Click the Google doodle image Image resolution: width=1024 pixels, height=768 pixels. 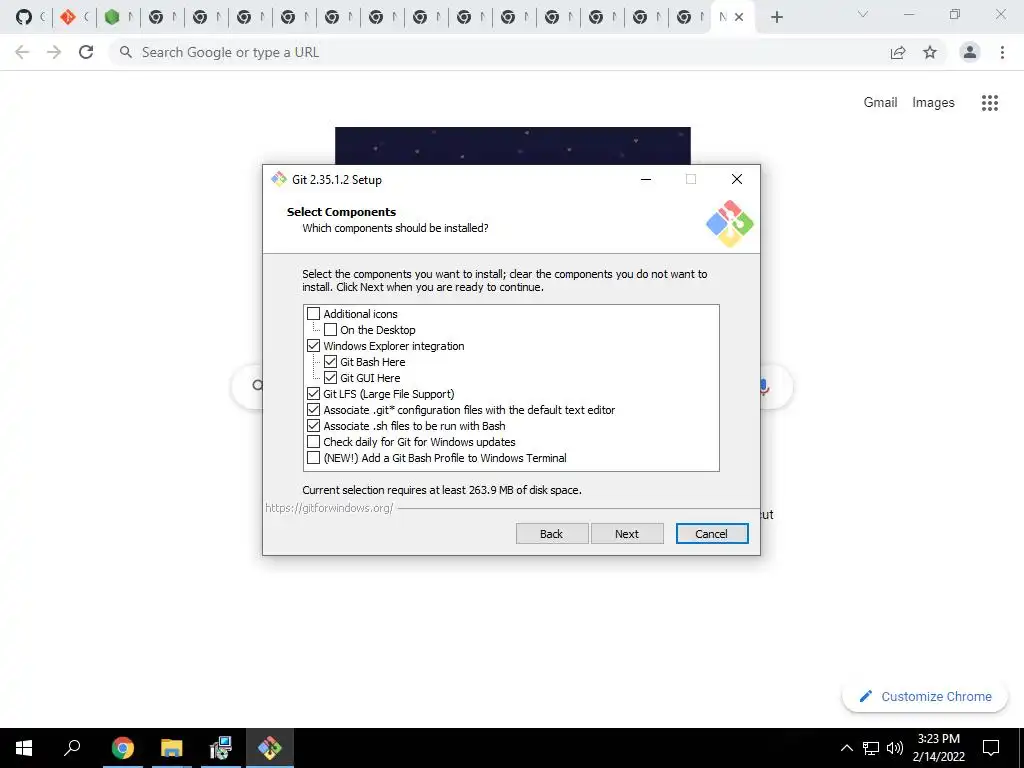513,146
